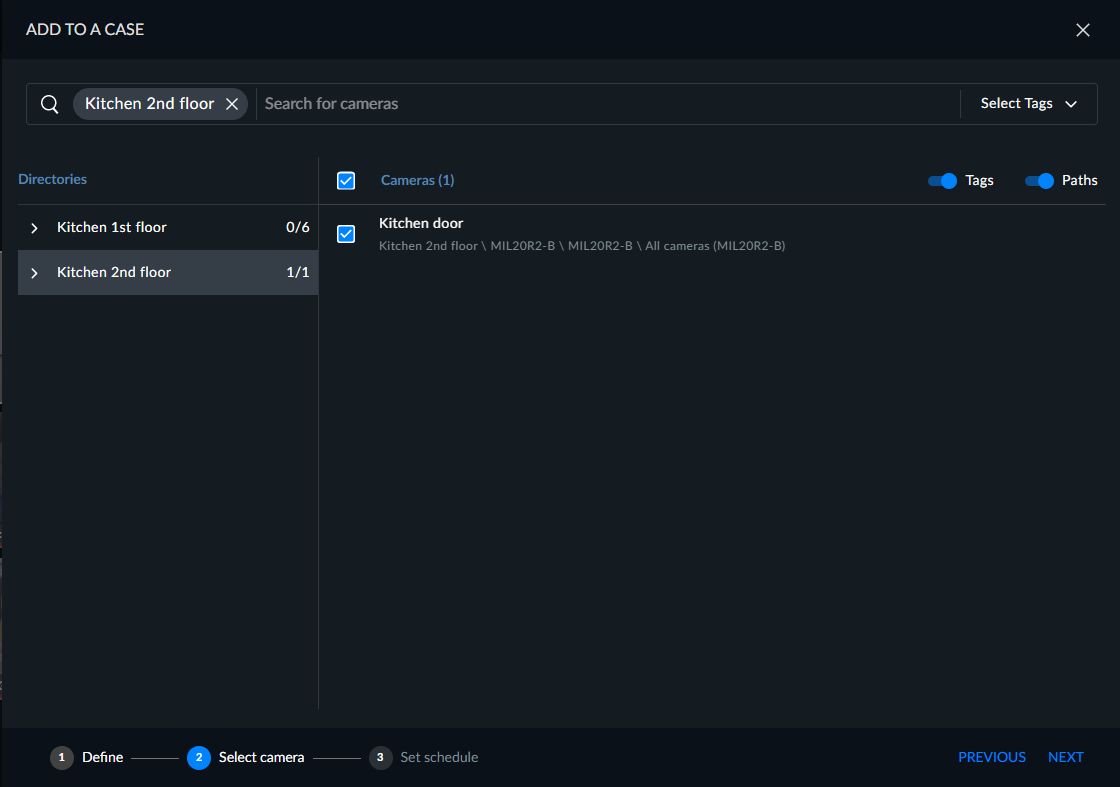
Task: Disable the Tags toggle
Action: click(x=942, y=181)
